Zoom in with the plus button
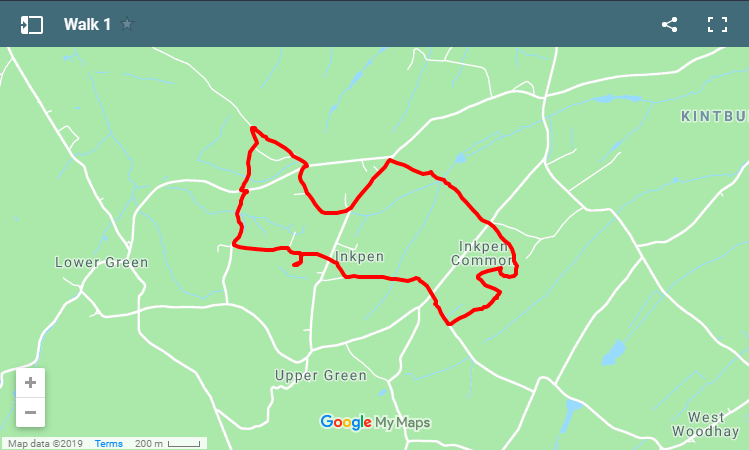This screenshot has width=749, height=450. tap(30, 383)
